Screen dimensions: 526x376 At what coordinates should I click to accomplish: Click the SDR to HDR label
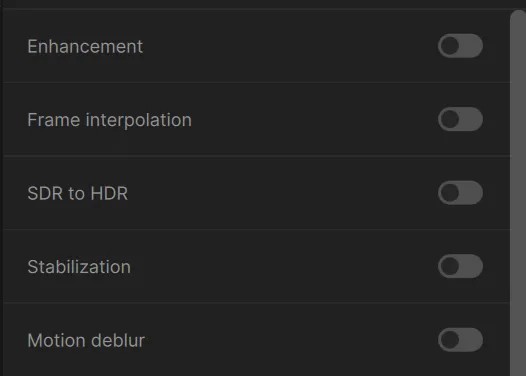(x=77, y=194)
